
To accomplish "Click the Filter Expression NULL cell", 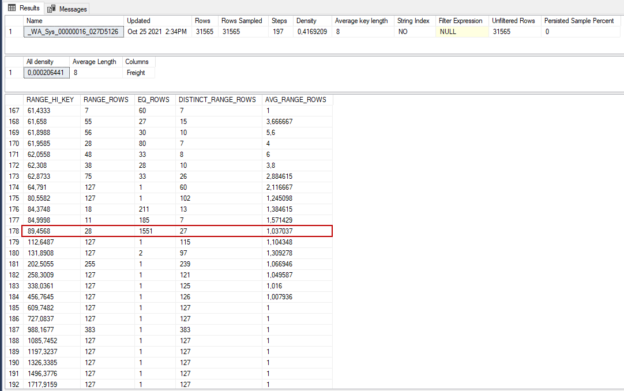I will 462,32.
